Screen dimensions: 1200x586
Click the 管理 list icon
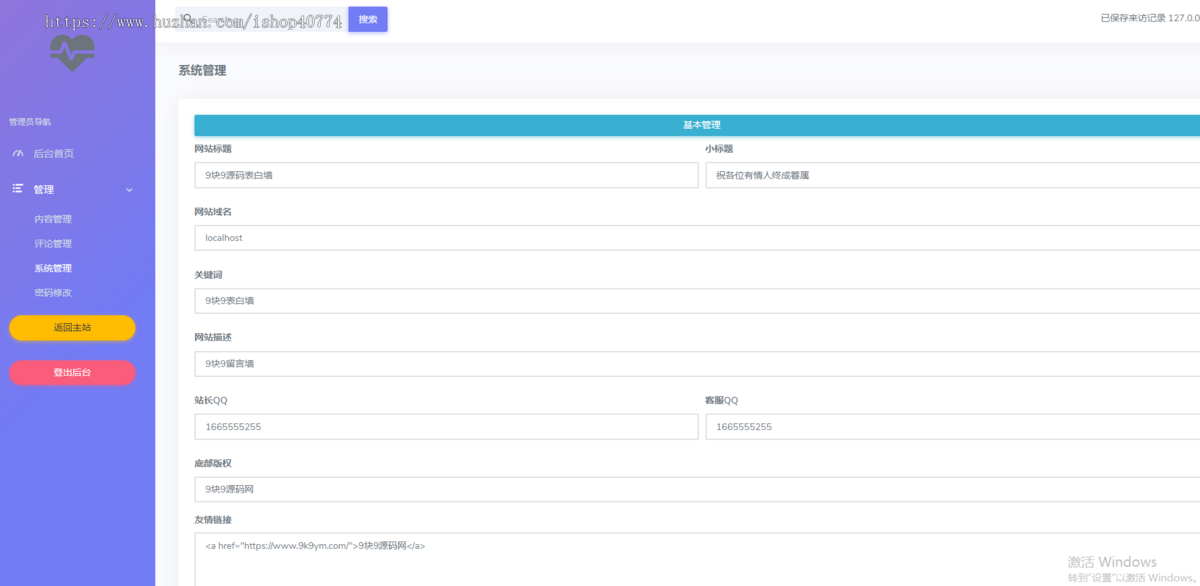18,189
